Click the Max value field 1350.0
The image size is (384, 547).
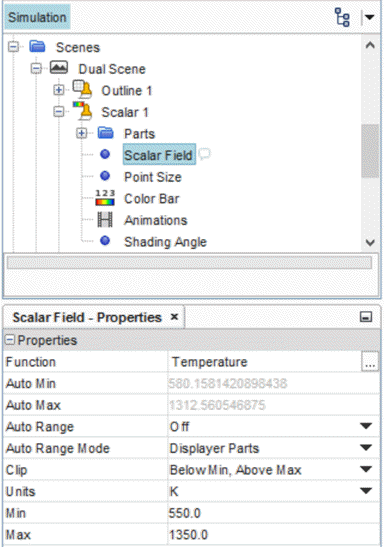pyautogui.click(x=273, y=534)
